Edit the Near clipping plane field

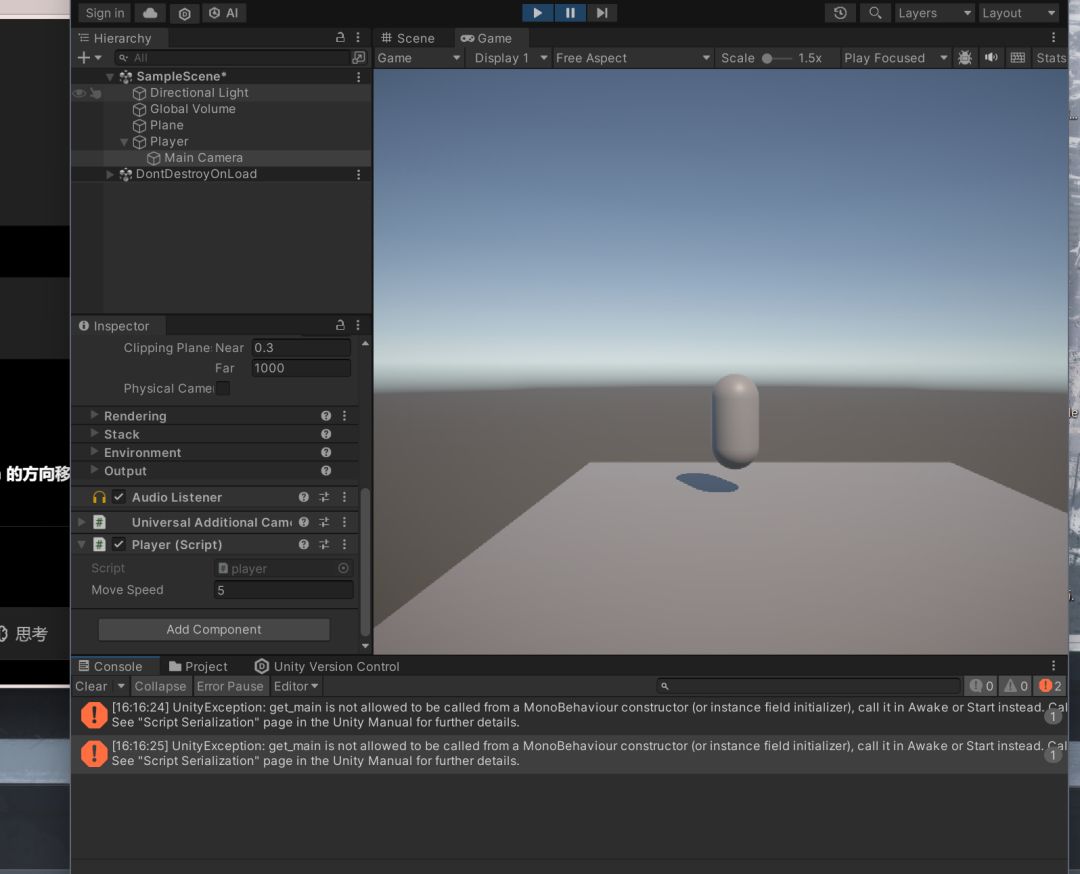[301, 348]
